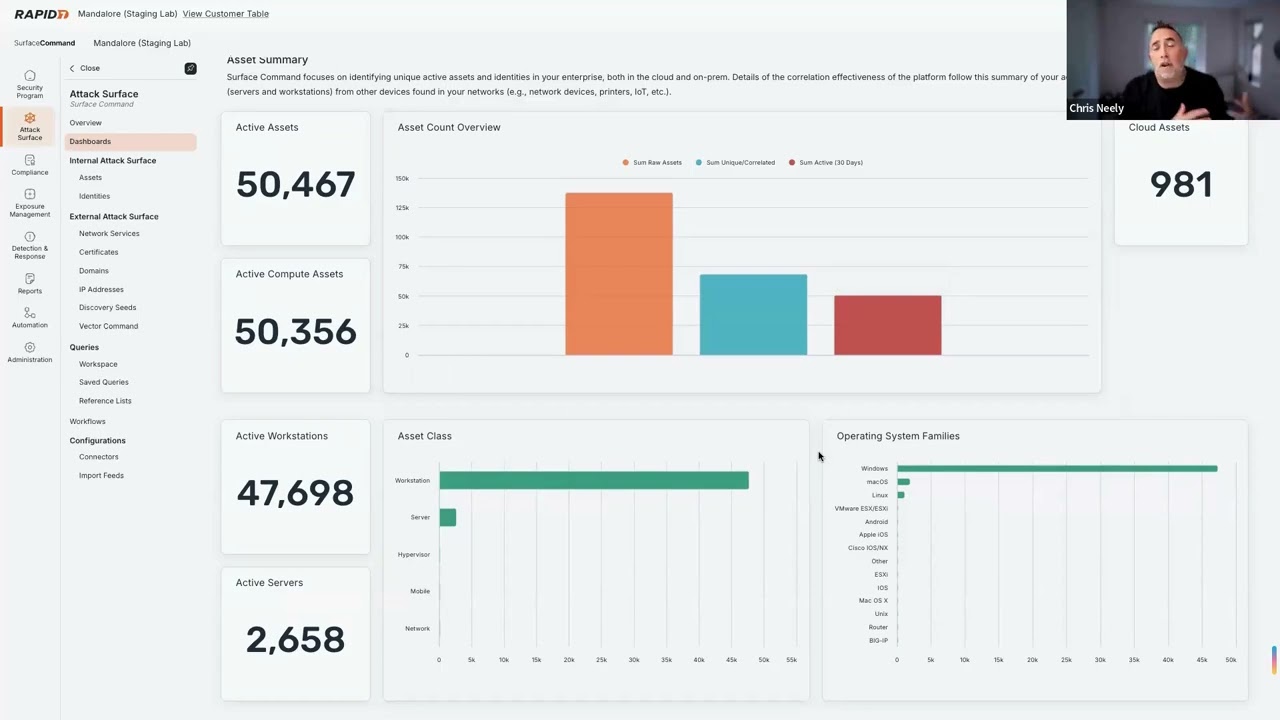Open the Vector Command menu item
1280x720 pixels.
coord(108,326)
